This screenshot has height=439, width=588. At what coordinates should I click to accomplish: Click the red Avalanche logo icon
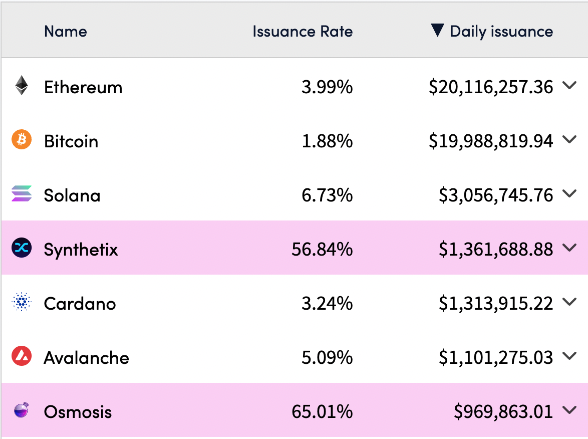21,356
